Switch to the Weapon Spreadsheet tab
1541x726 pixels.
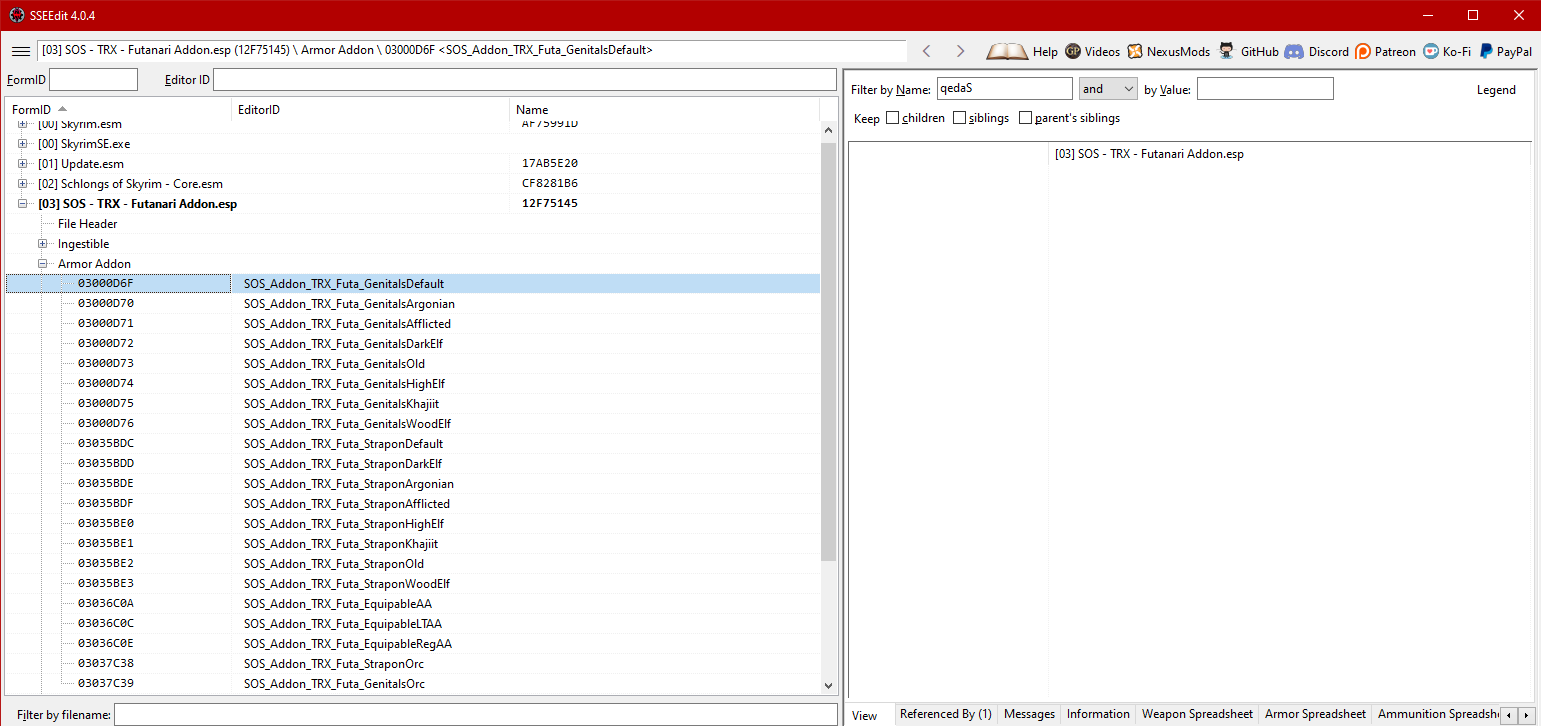[1197, 714]
